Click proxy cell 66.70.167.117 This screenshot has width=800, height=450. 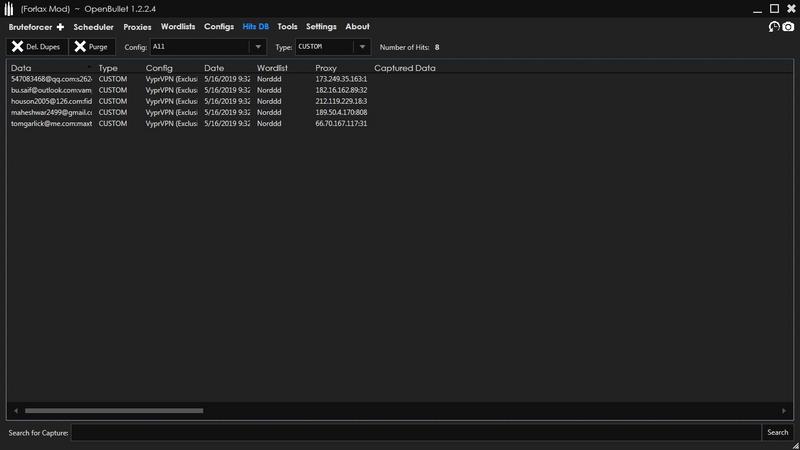pos(341,124)
